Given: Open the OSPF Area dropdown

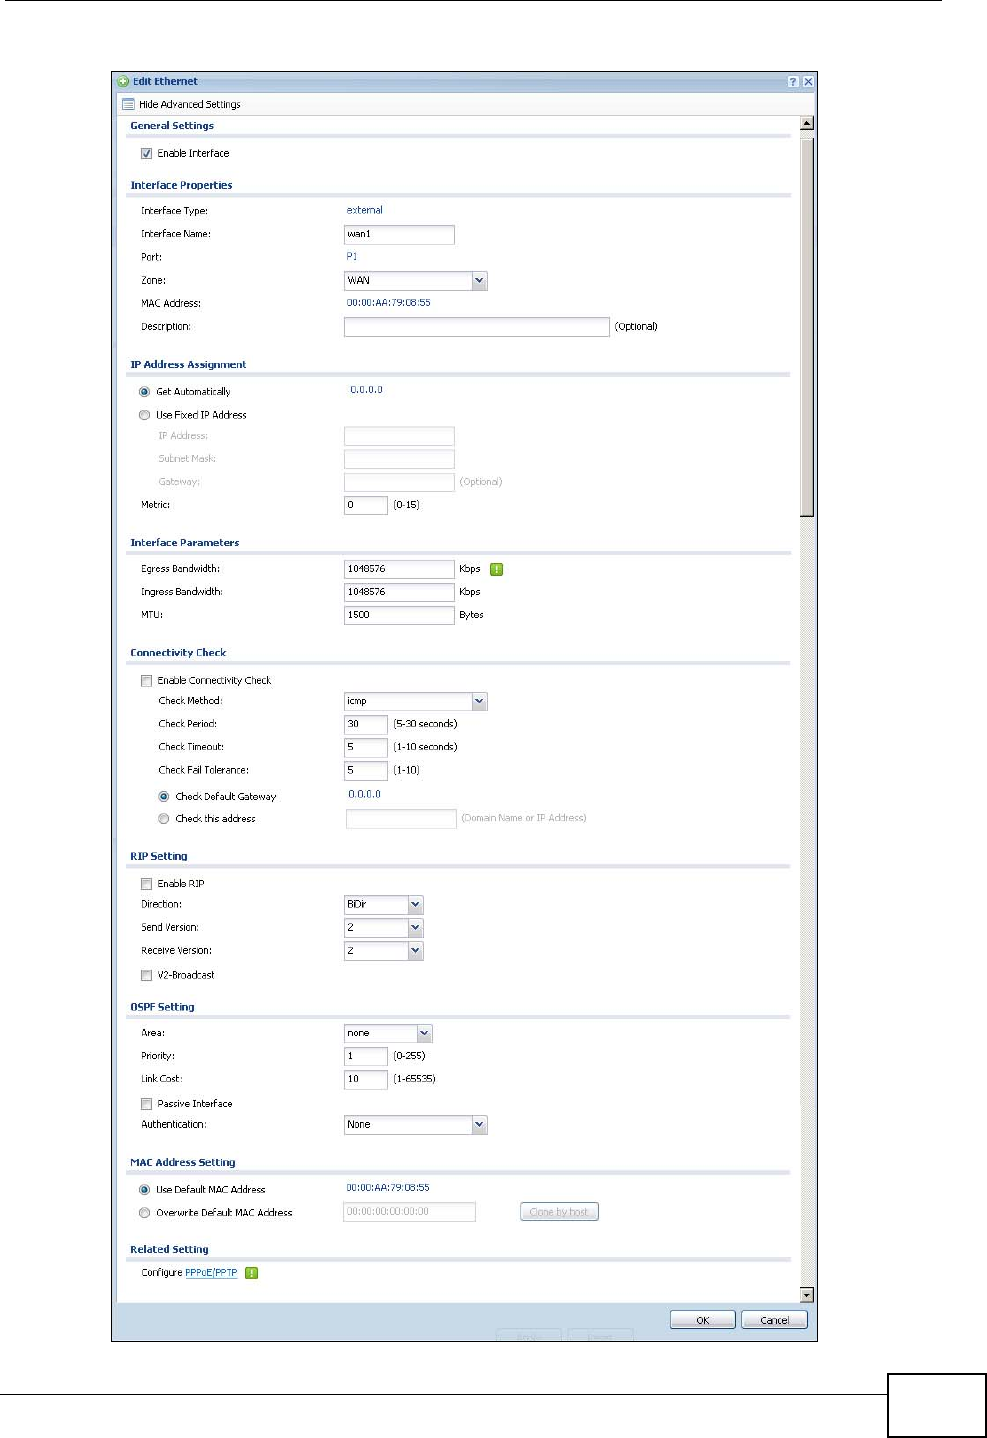Looking at the screenshot, I should coord(388,1033).
